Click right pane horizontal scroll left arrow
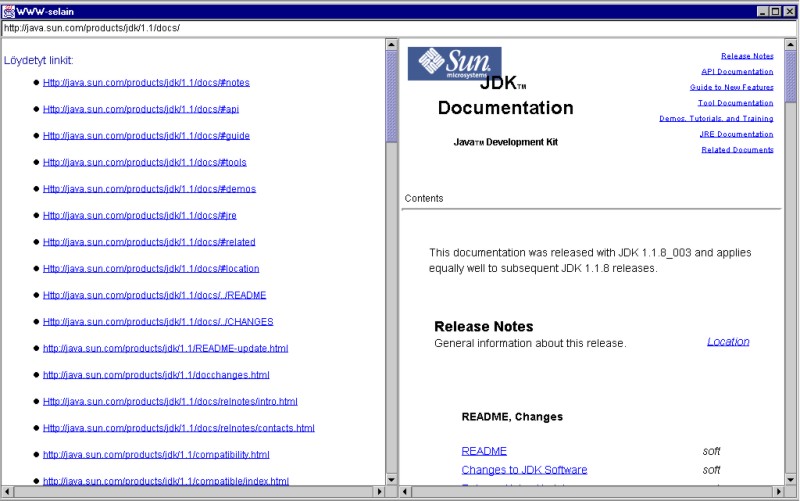The width and height of the screenshot is (800, 501). pyautogui.click(x=406, y=492)
